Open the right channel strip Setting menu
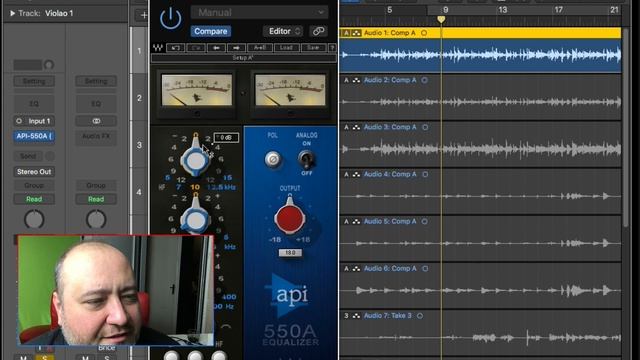 pyautogui.click(x=96, y=81)
